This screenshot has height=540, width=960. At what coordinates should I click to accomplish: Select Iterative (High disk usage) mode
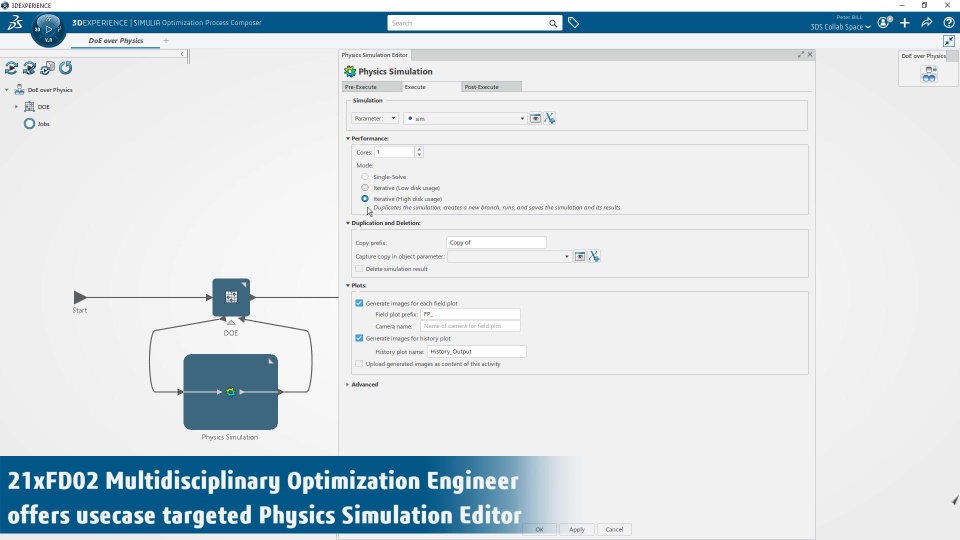(x=365, y=198)
